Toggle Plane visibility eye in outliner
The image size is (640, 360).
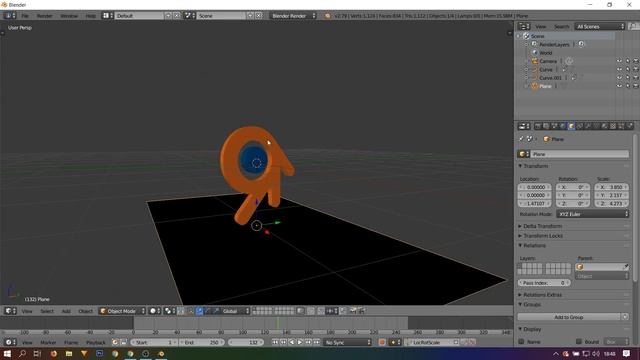619,86
